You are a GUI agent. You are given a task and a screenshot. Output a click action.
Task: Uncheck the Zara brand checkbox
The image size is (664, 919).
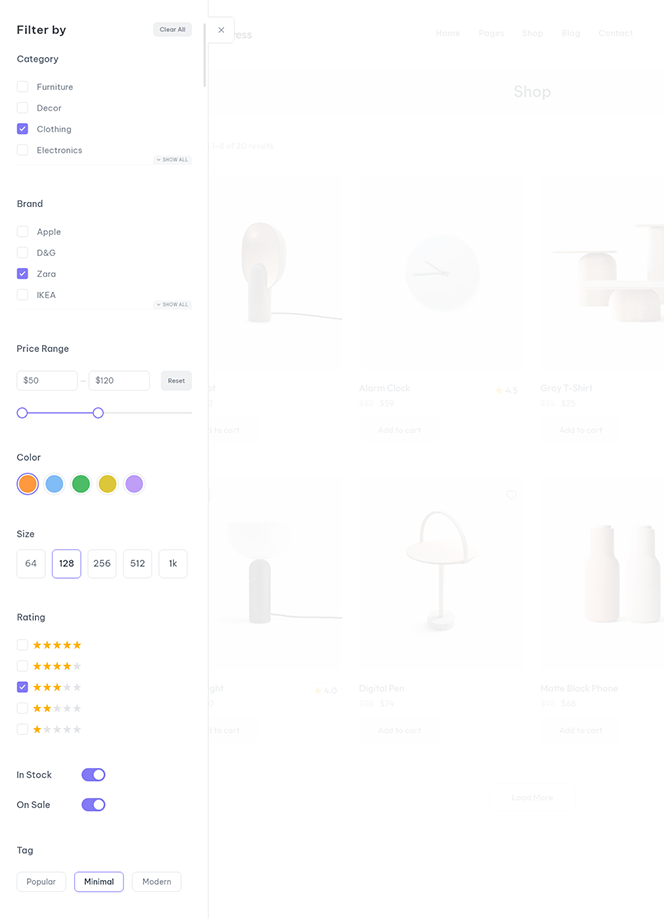click(23, 274)
